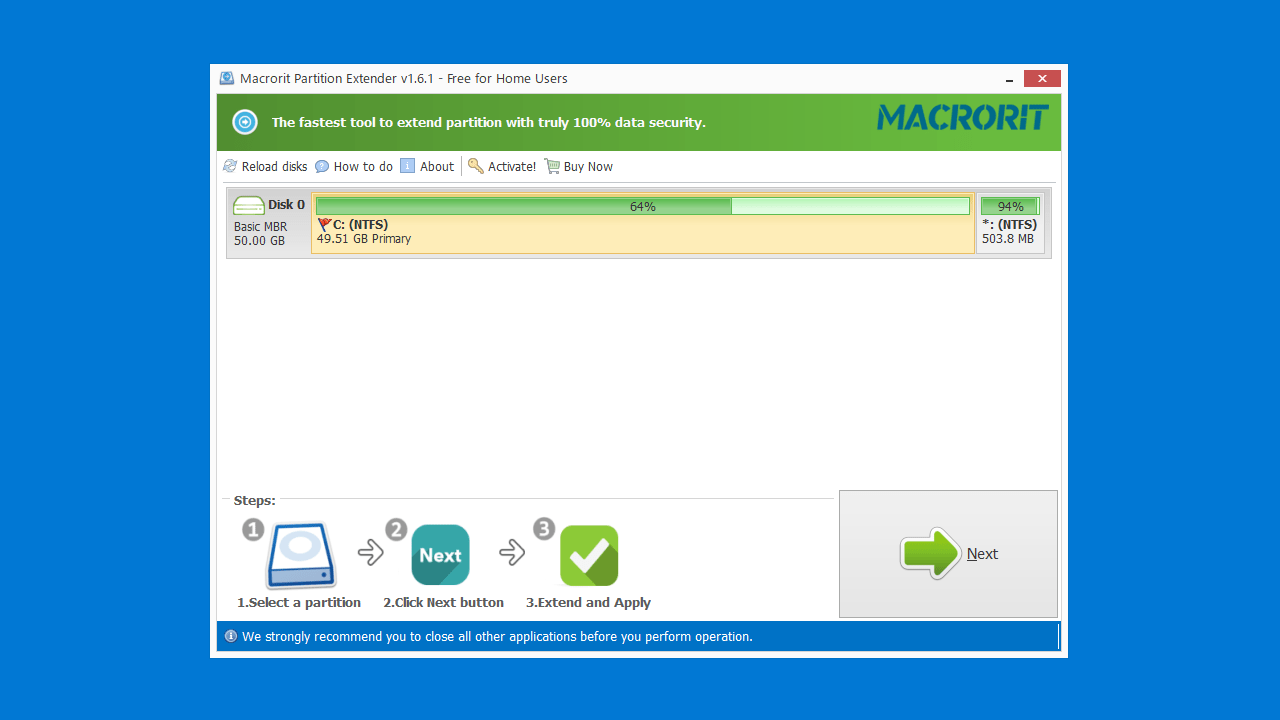The image size is (1280, 720).
Task: Click the "3.Extend and Apply" step caption
Action: pos(588,603)
